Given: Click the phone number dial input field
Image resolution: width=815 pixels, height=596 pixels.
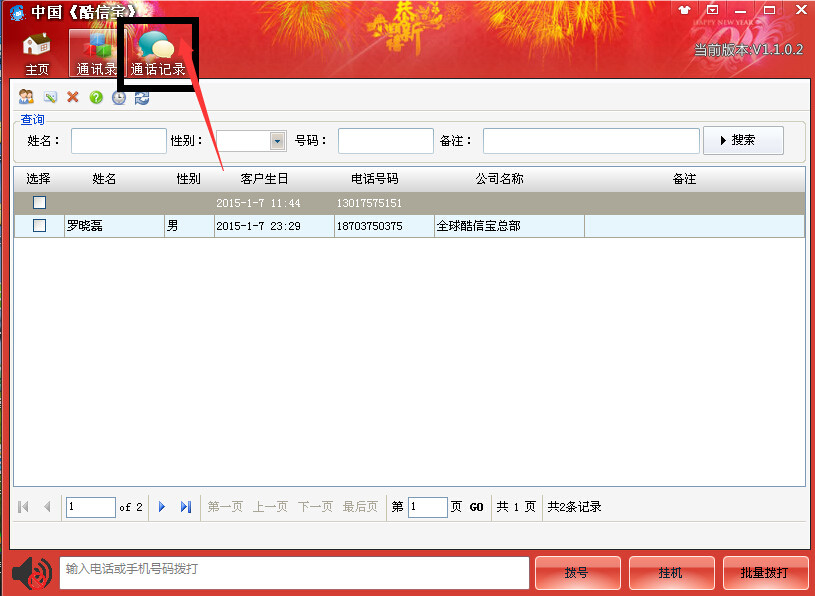Looking at the screenshot, I should coord(294,573).
